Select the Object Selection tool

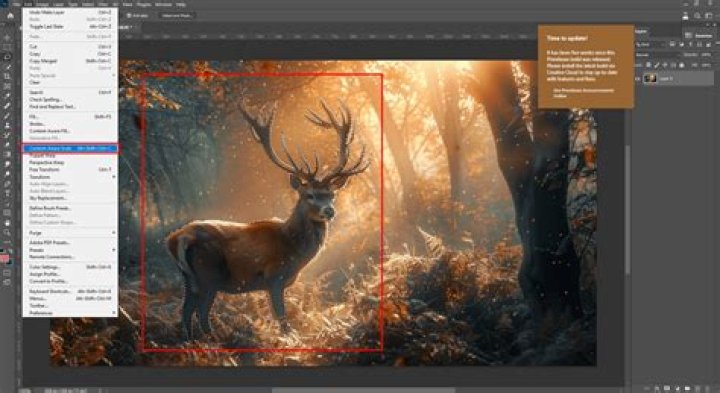pos(7,67)
